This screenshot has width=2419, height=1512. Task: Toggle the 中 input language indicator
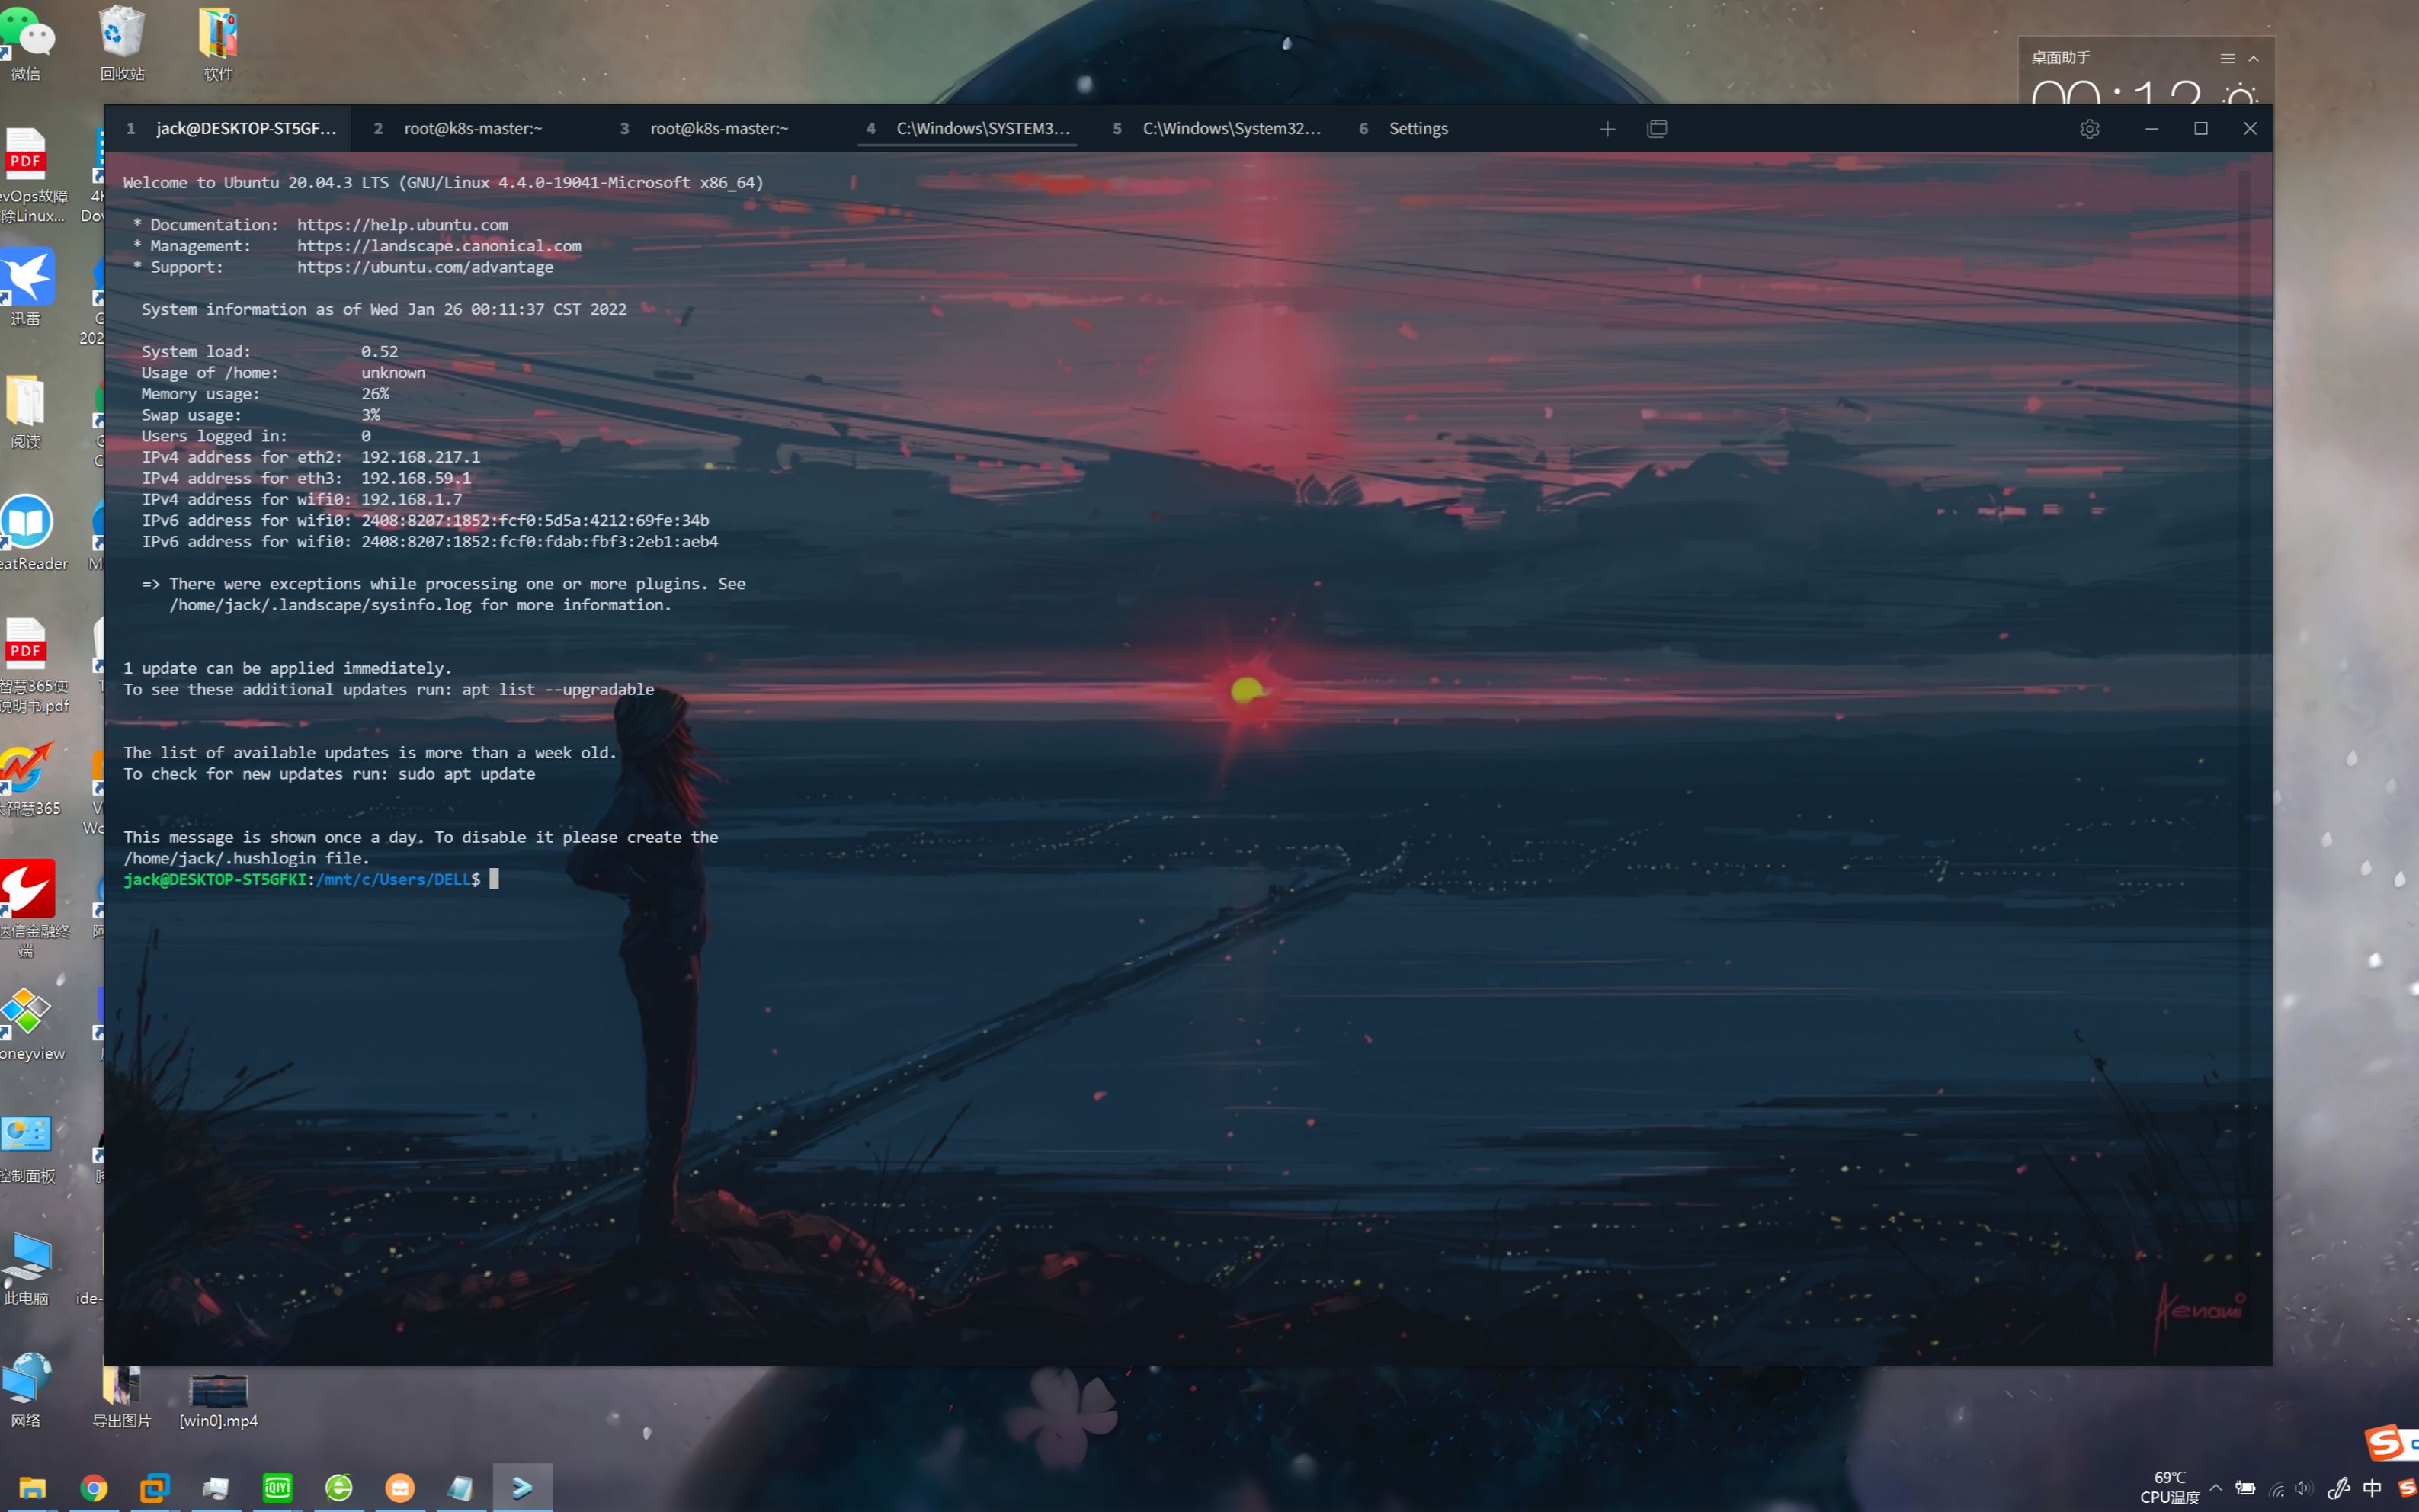coord(2372,1488)
